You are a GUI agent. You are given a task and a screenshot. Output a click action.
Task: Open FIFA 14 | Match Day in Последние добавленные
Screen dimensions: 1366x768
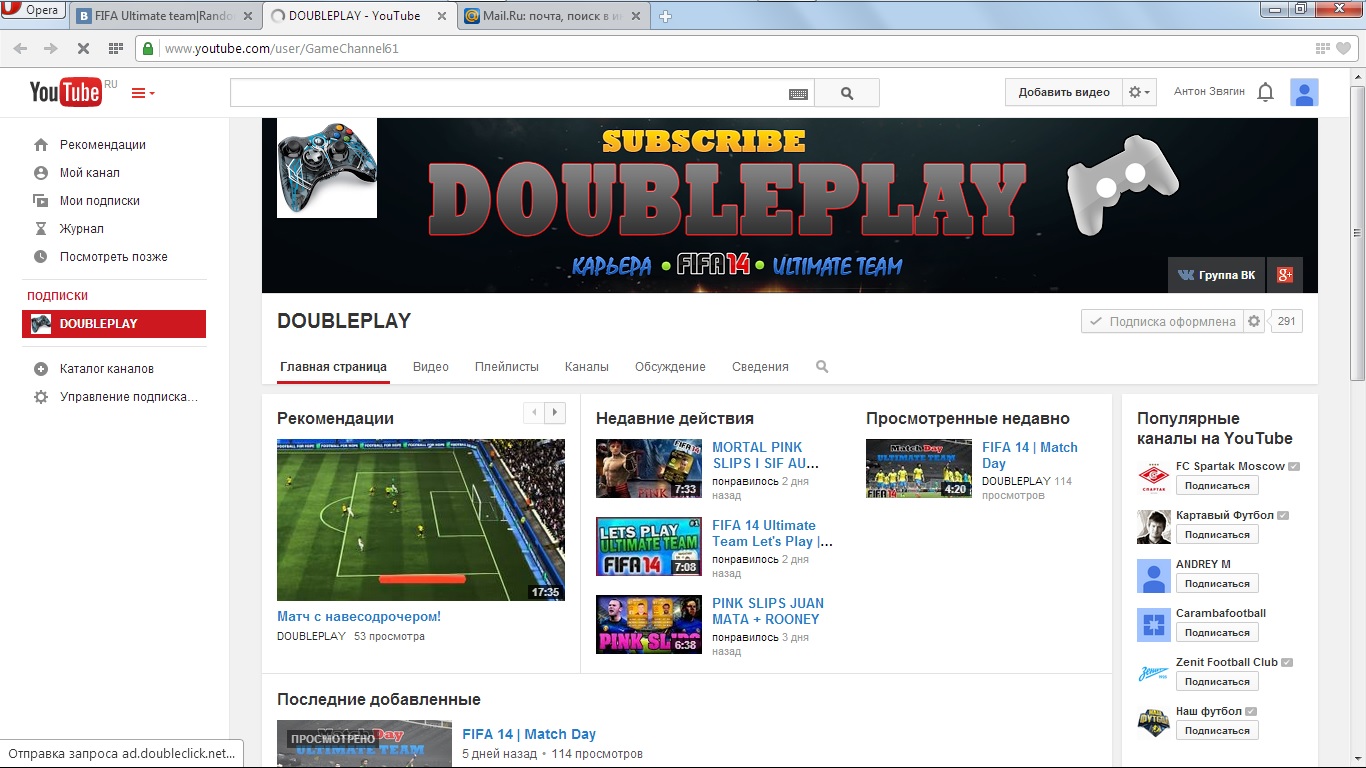[x=529, y=734]
